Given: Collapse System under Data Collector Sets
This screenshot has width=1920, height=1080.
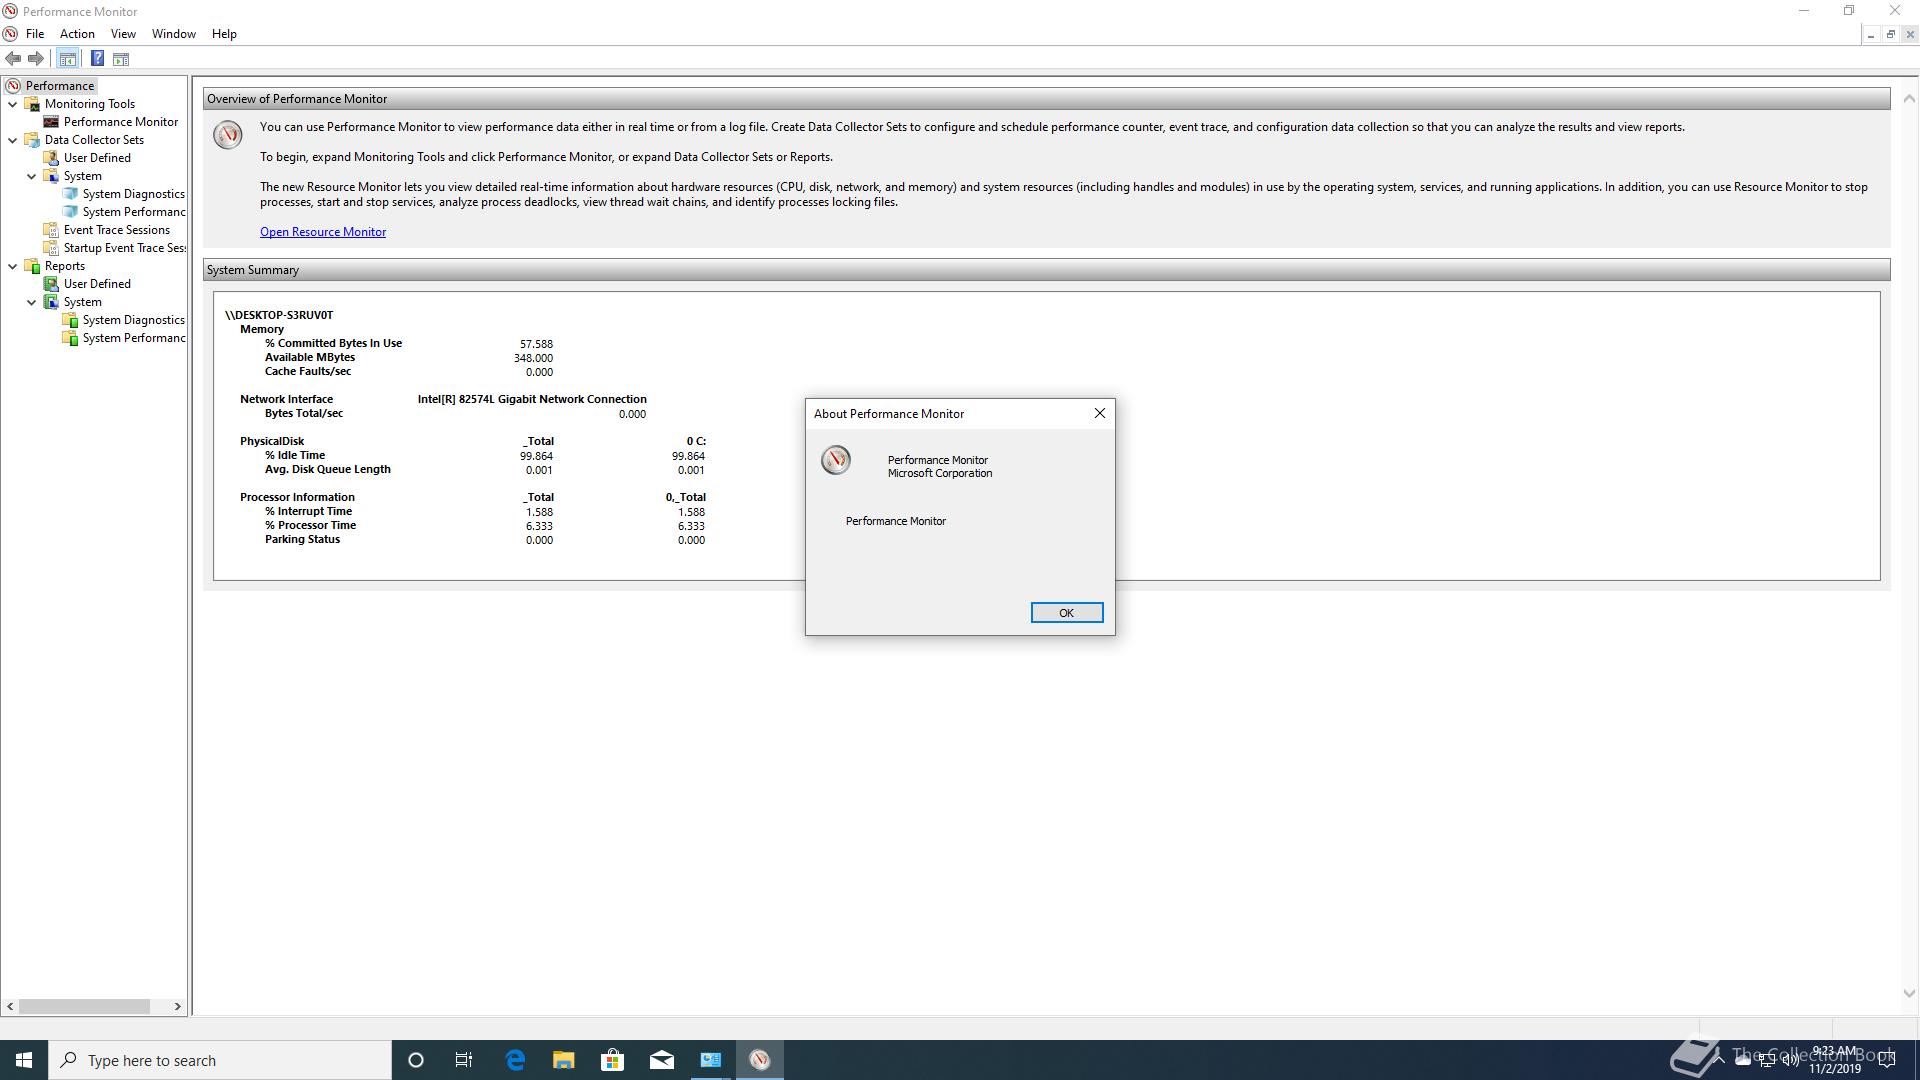Looking at the screenshot, I should [32, 176].
